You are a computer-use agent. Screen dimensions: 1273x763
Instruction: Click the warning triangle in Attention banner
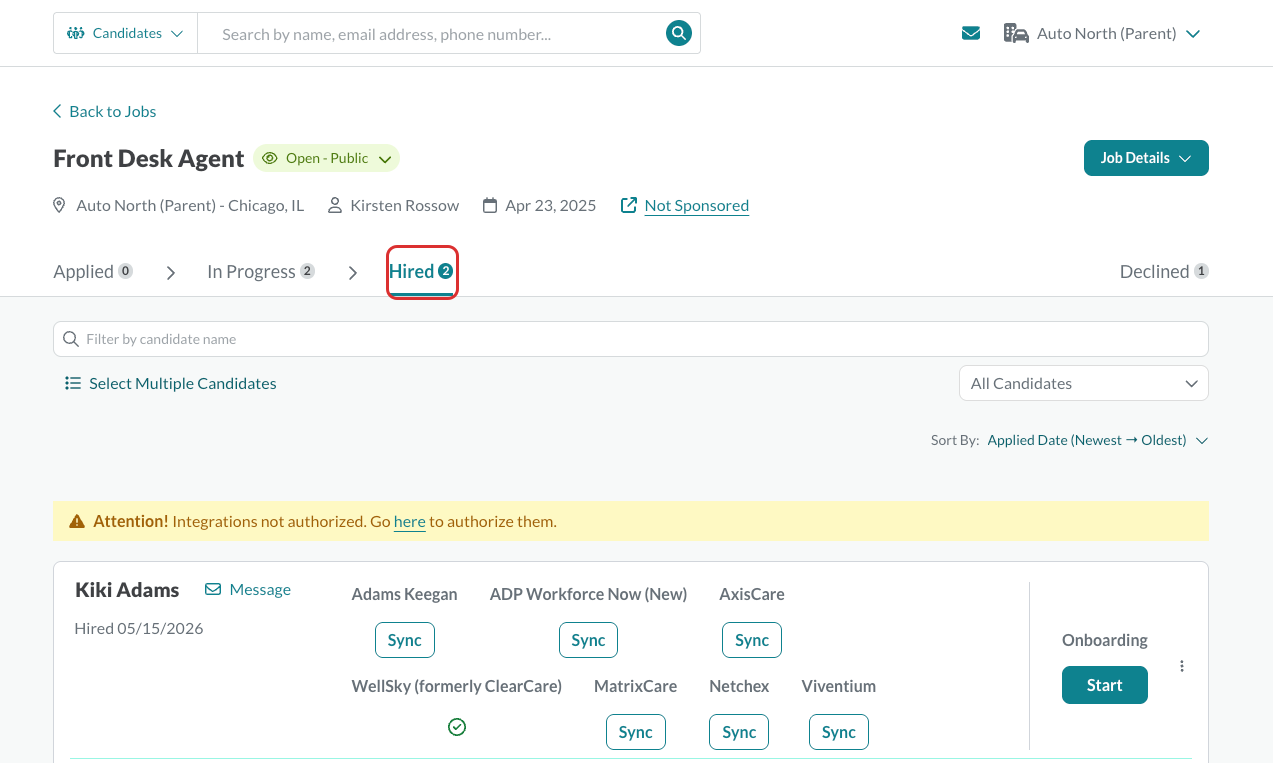pyautogui.click(x=77, y=521)
